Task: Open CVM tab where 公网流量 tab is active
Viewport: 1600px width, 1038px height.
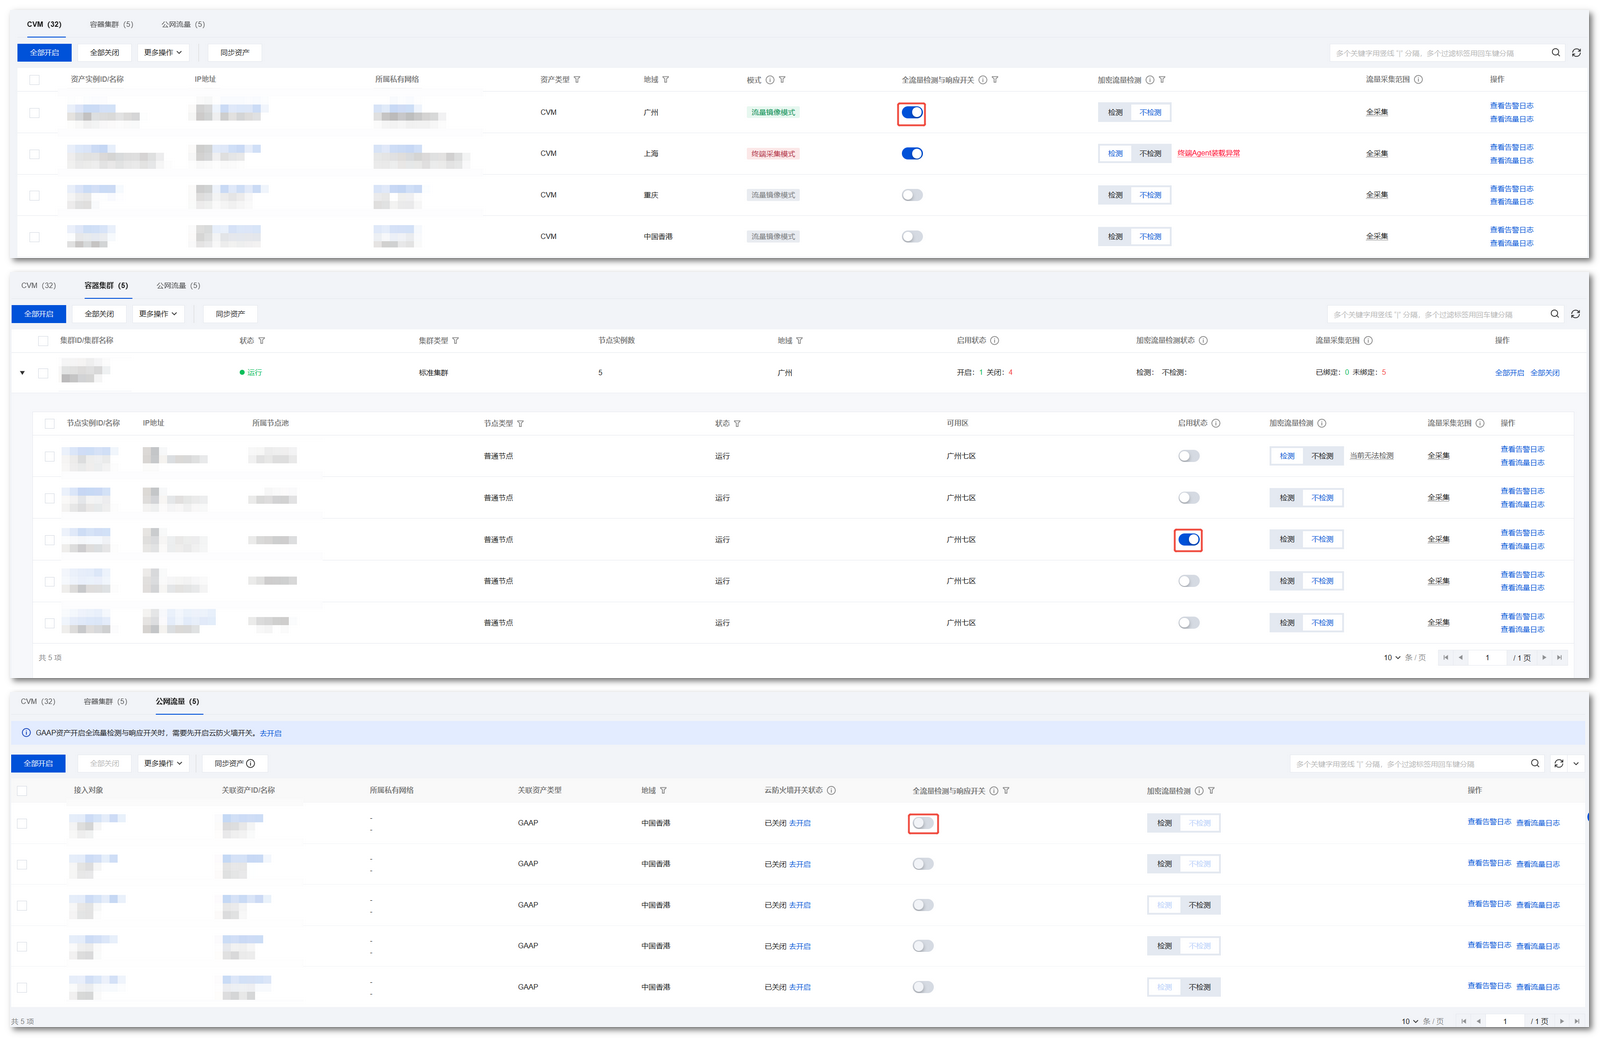Action: click(38, 702)
